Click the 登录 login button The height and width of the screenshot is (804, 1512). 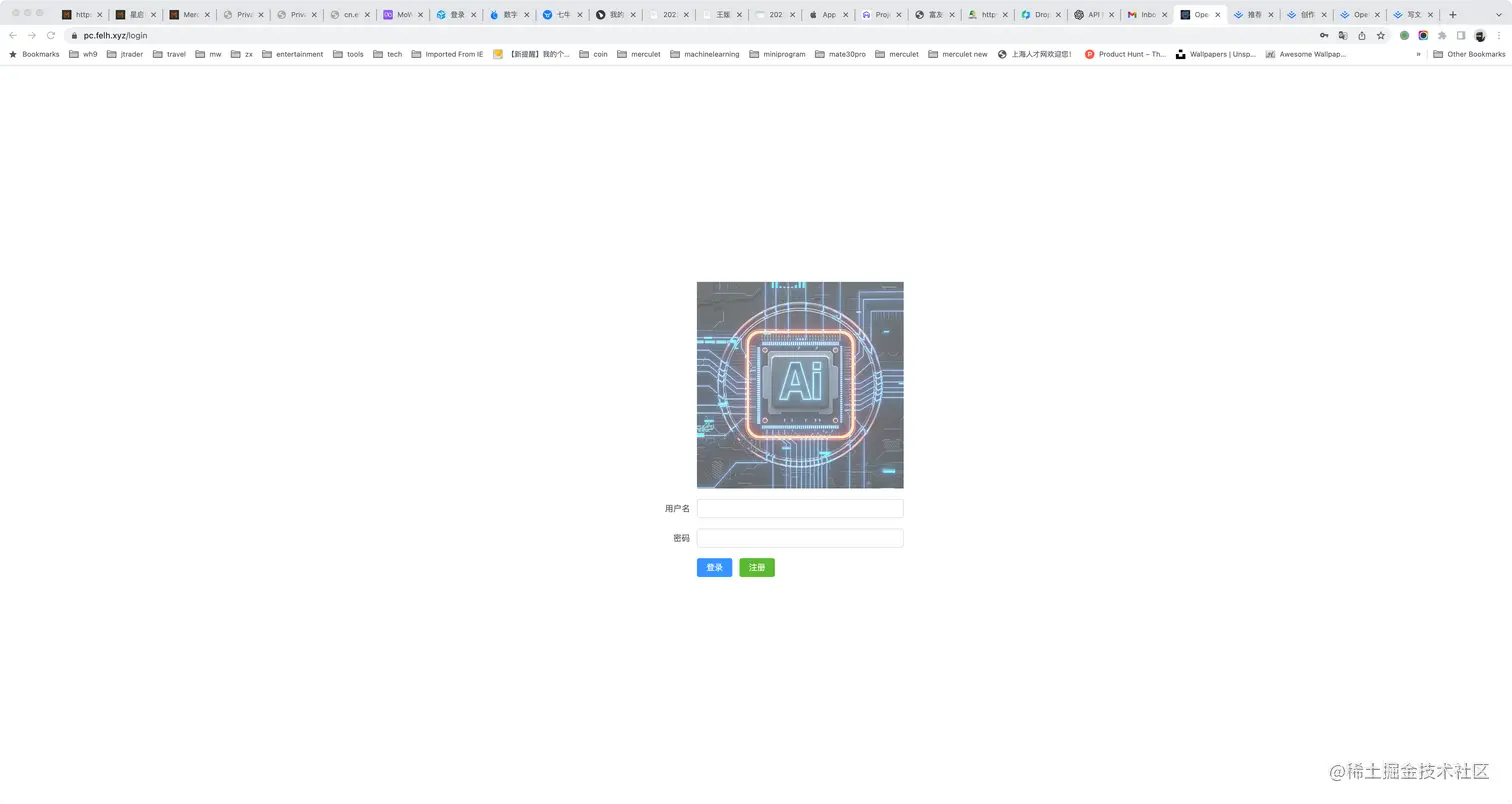(714, 567)
